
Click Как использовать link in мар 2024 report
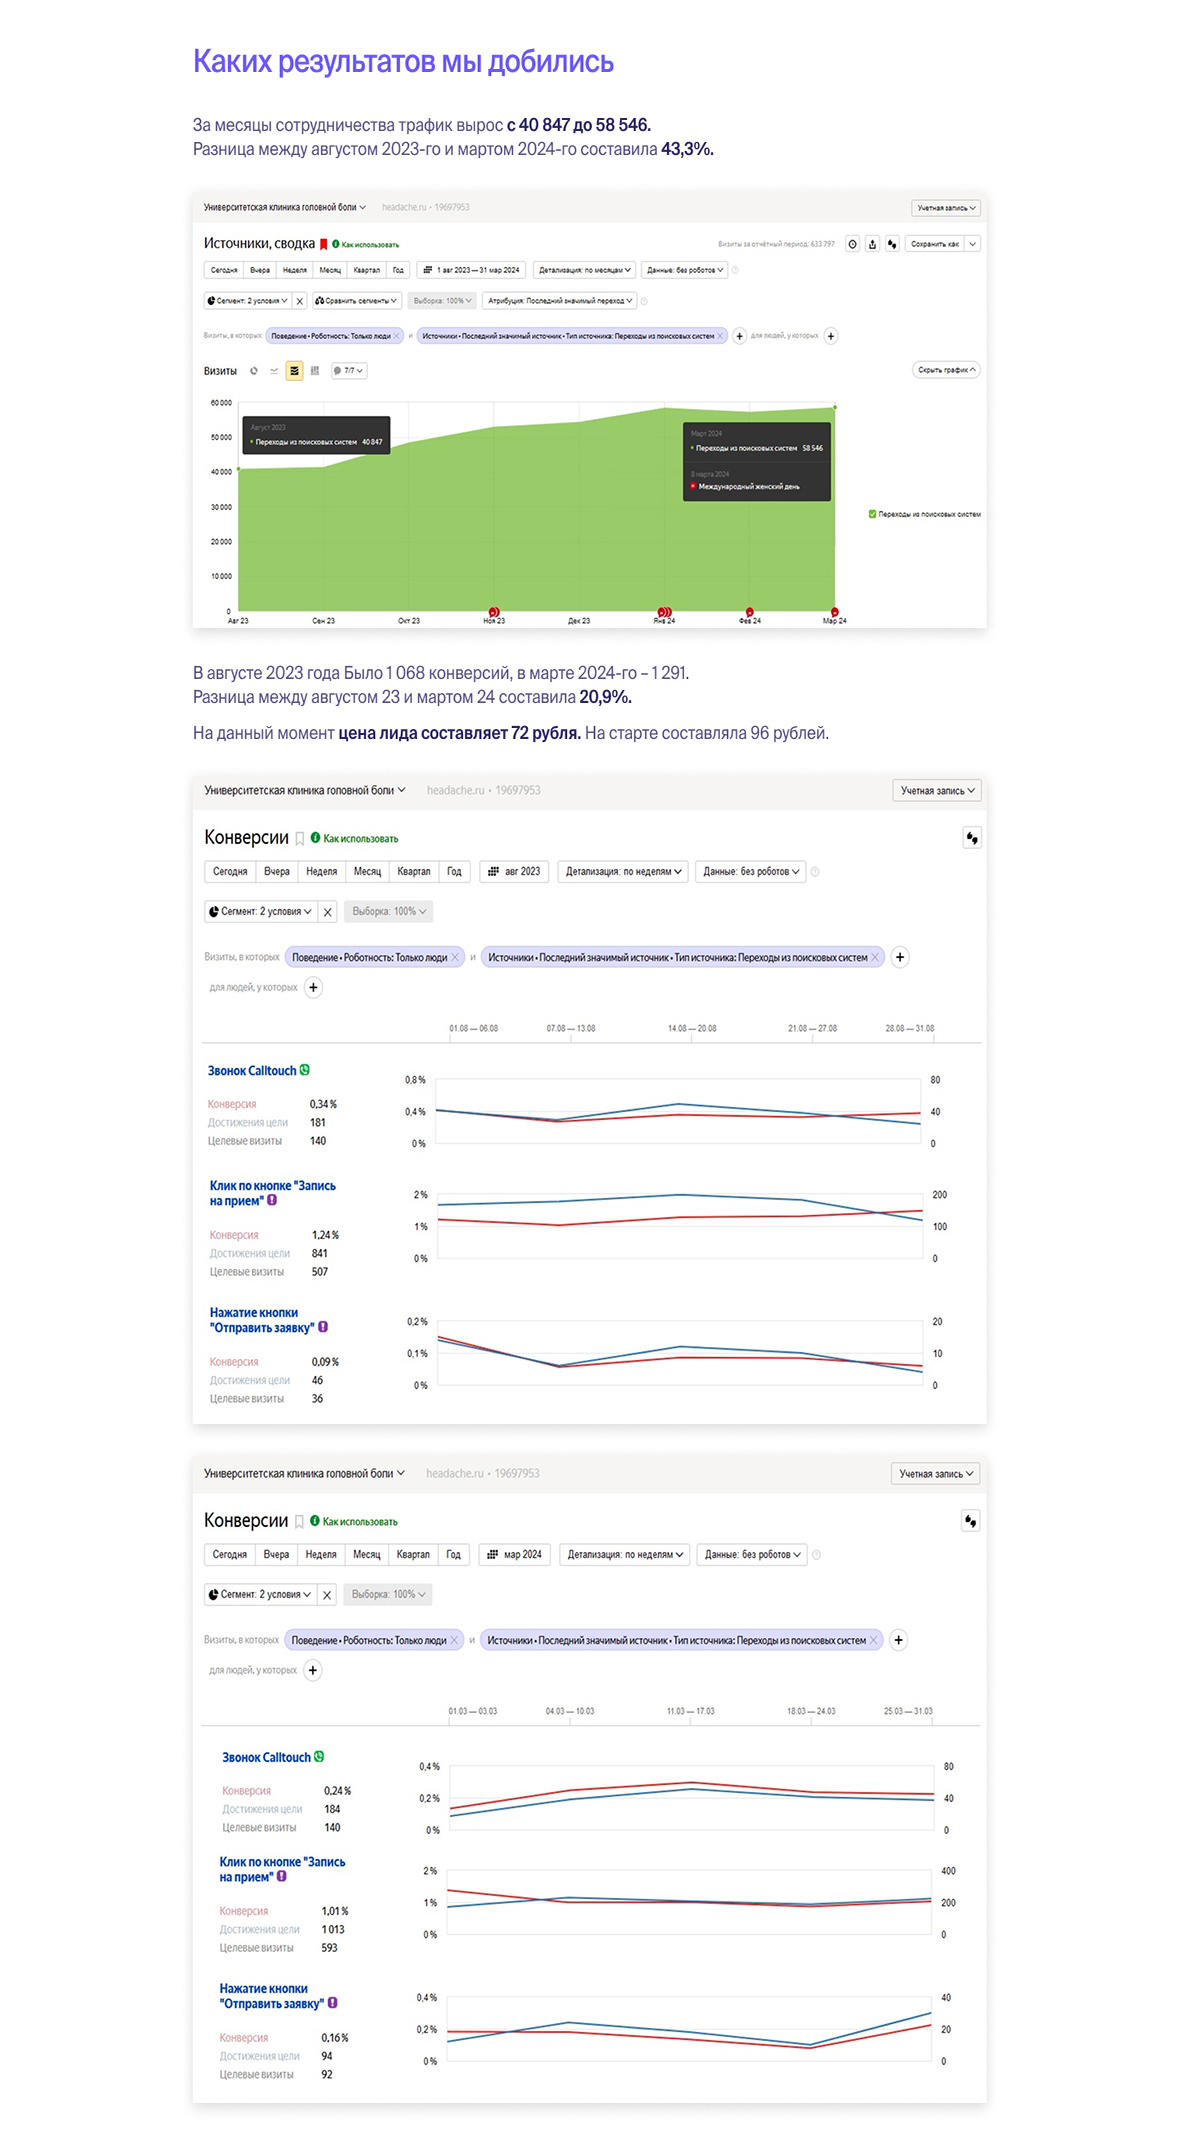(x=355, y=1522)
